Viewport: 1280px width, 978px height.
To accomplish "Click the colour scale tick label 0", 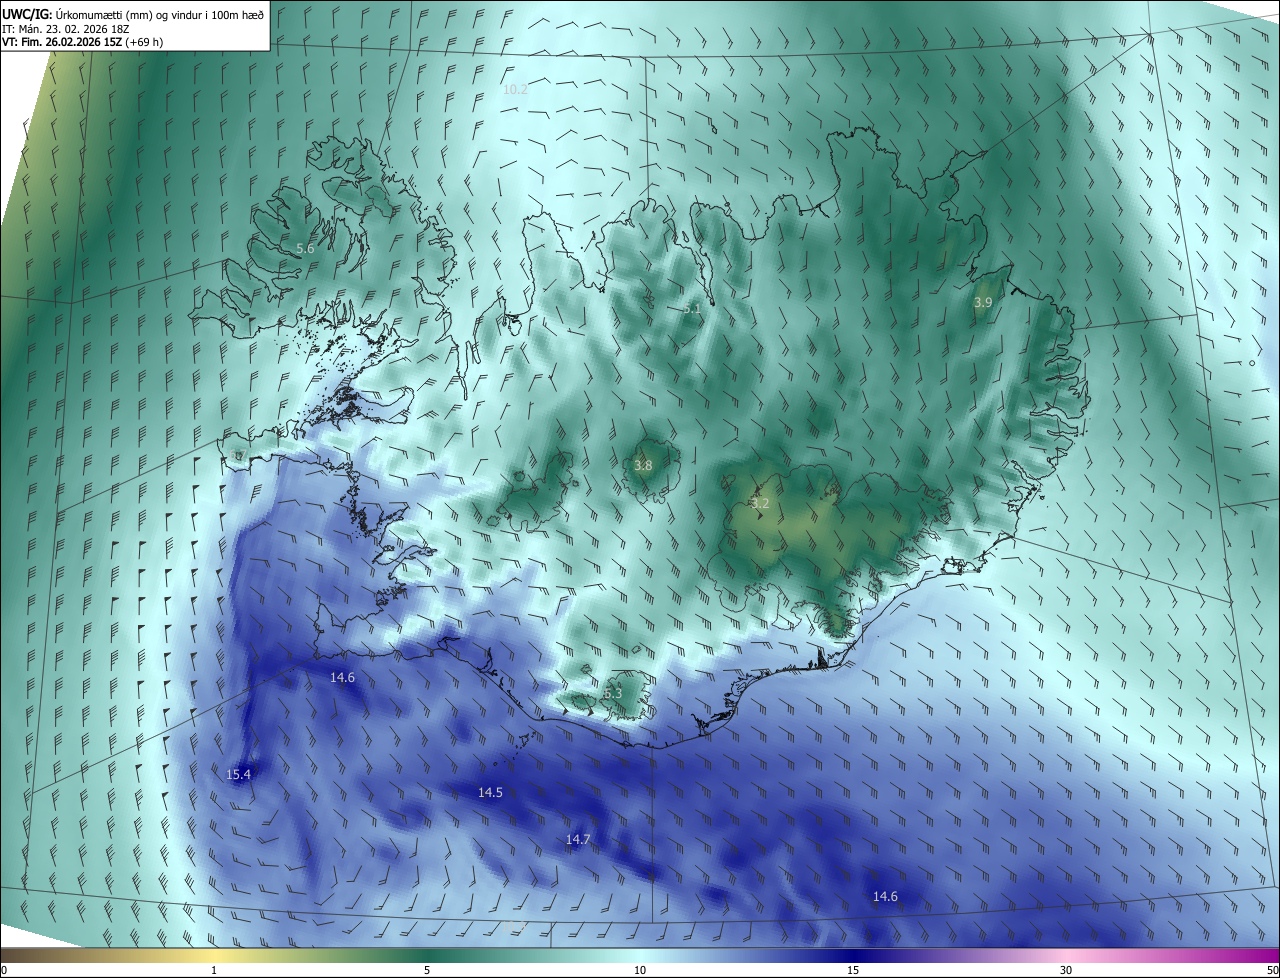I will pyautogui.click(x=4, y=970).
